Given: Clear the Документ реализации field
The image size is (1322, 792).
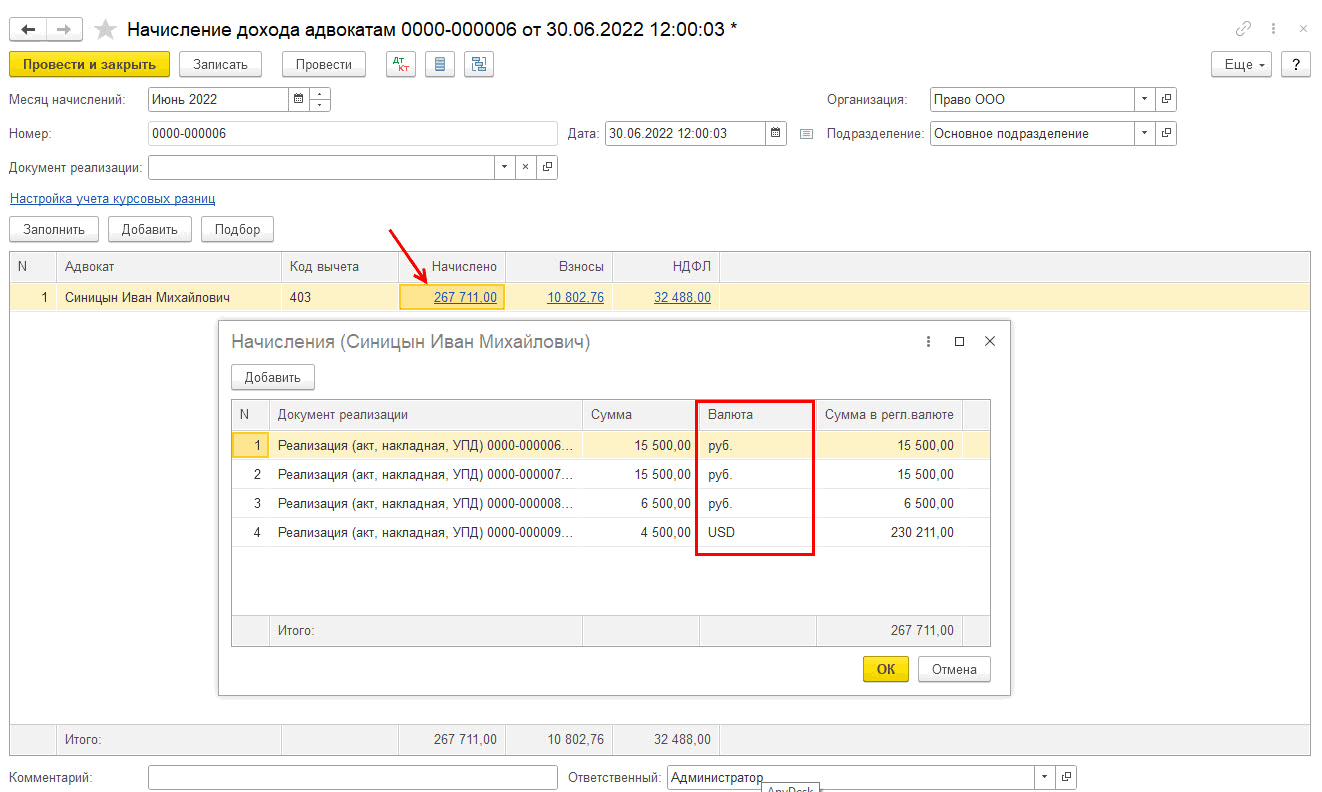Looking at the screenshot, I should click(526, 168).
